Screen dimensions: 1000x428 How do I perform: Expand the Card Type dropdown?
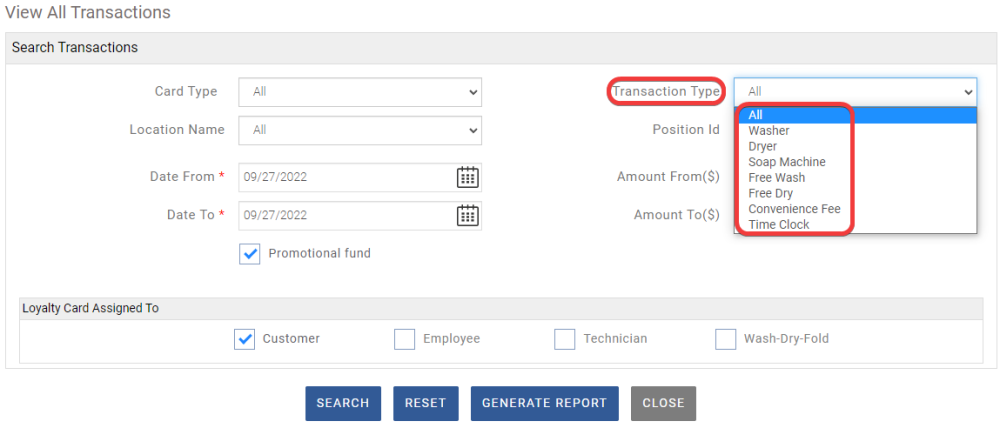click(x=360, y=92)
